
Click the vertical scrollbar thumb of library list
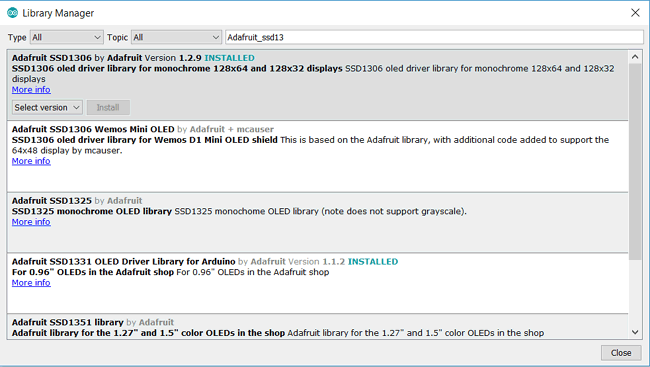coord(635,162)
